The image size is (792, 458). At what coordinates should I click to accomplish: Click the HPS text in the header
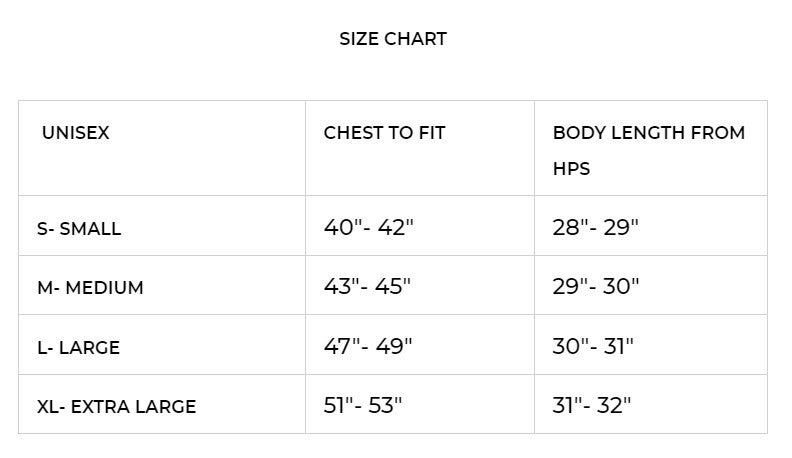tap(571, 168)
